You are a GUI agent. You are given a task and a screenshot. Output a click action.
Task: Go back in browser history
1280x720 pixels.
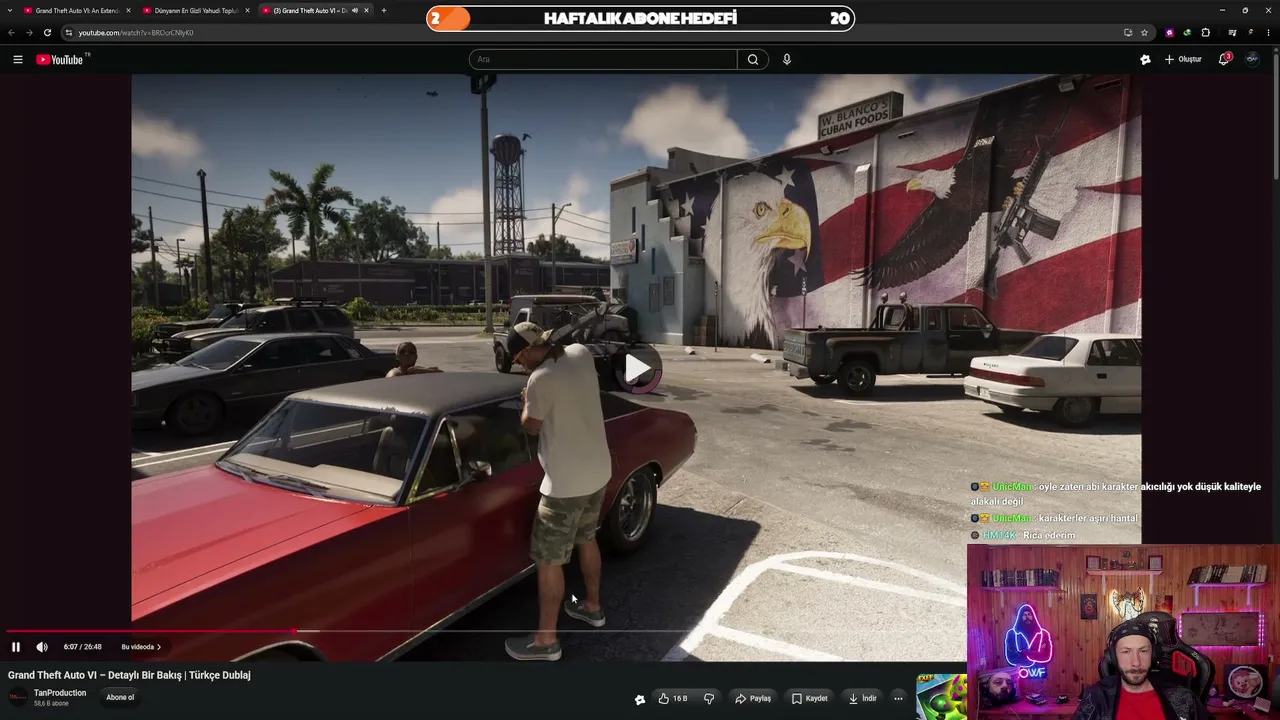[11, 33]
